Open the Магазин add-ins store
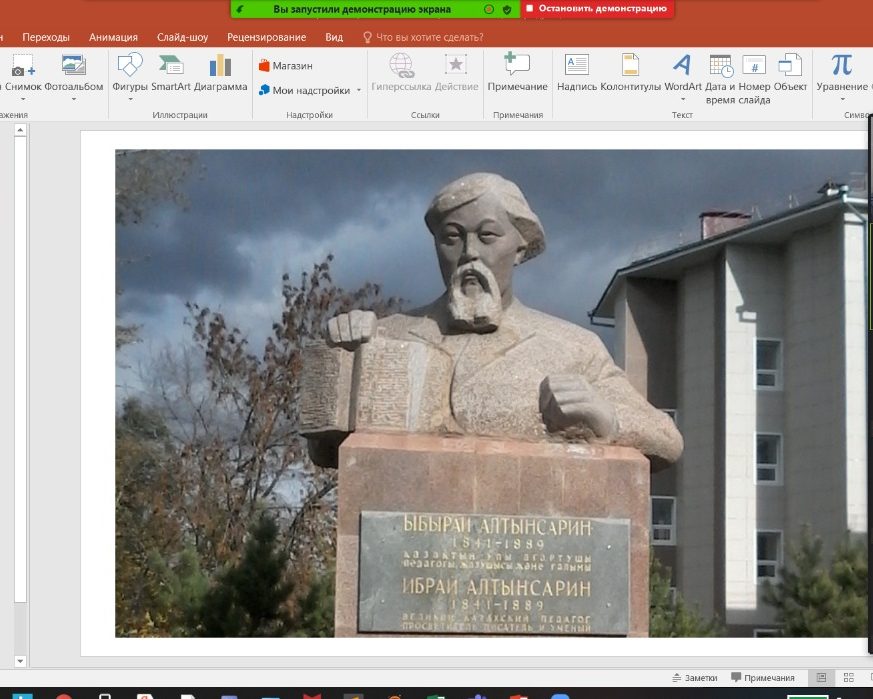 [x=286, y=66]
